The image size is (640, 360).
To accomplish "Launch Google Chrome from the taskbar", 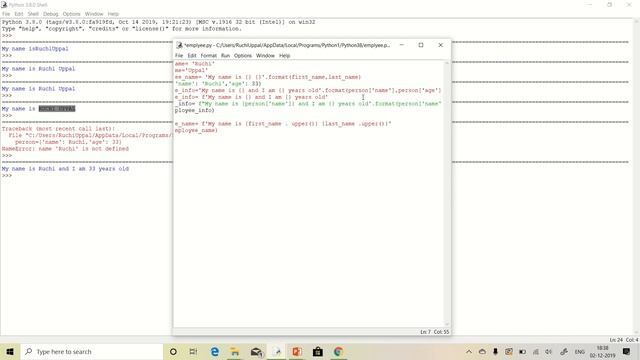I will coord(338,351).
